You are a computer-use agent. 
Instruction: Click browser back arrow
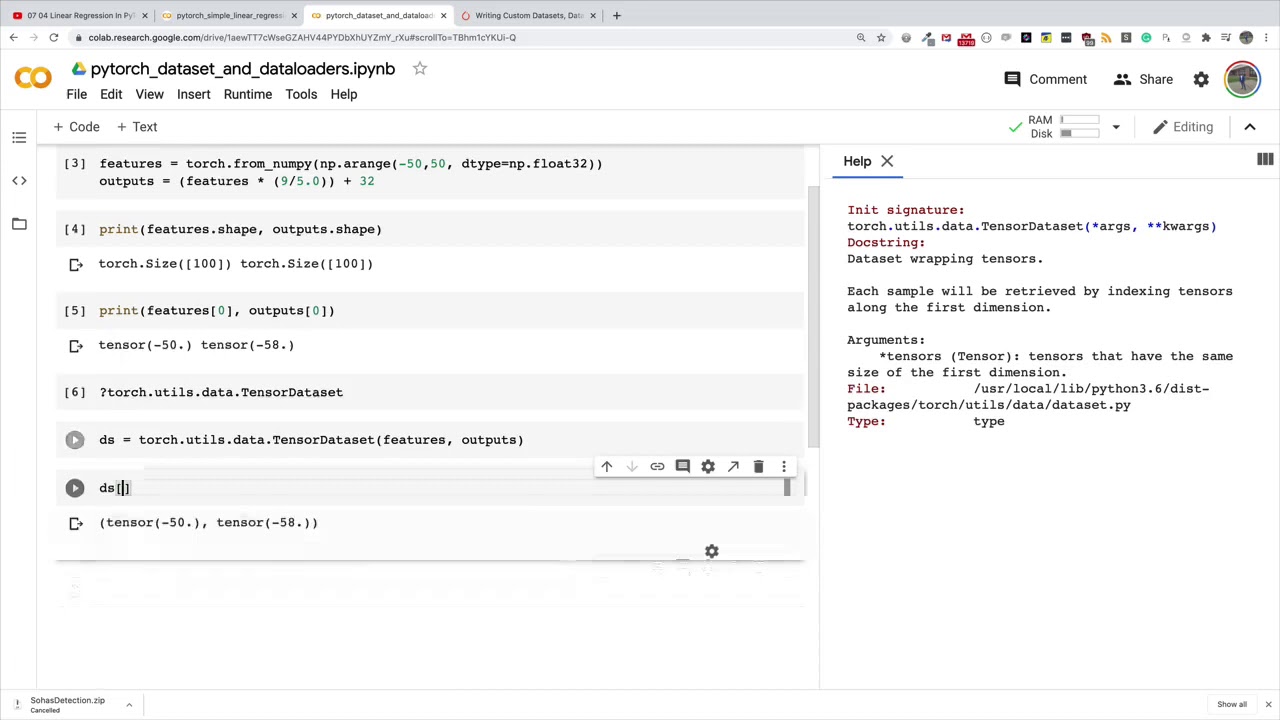pos(13,37)
